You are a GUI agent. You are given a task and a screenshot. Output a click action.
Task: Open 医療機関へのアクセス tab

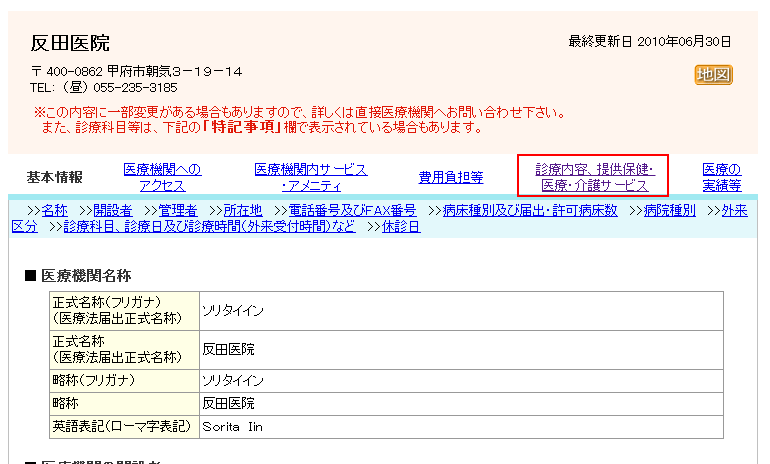[x=163, y=177]
